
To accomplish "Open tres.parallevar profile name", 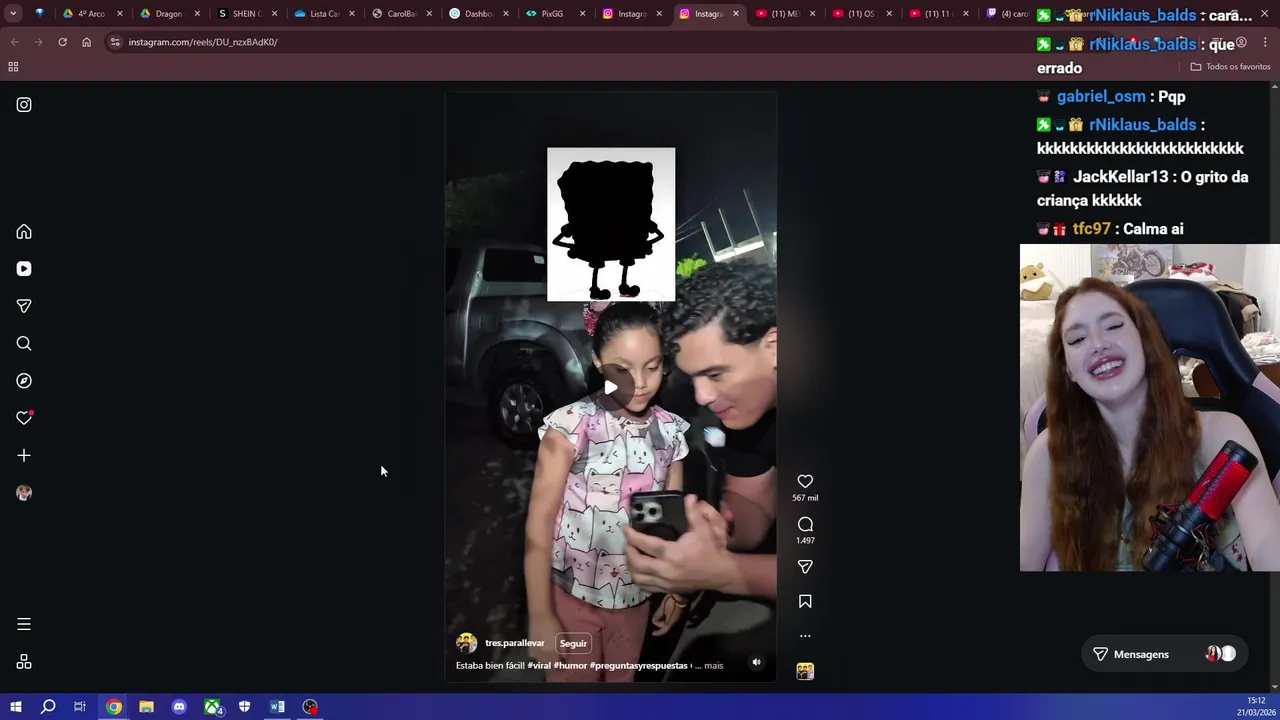I will [x=515, y=643].
